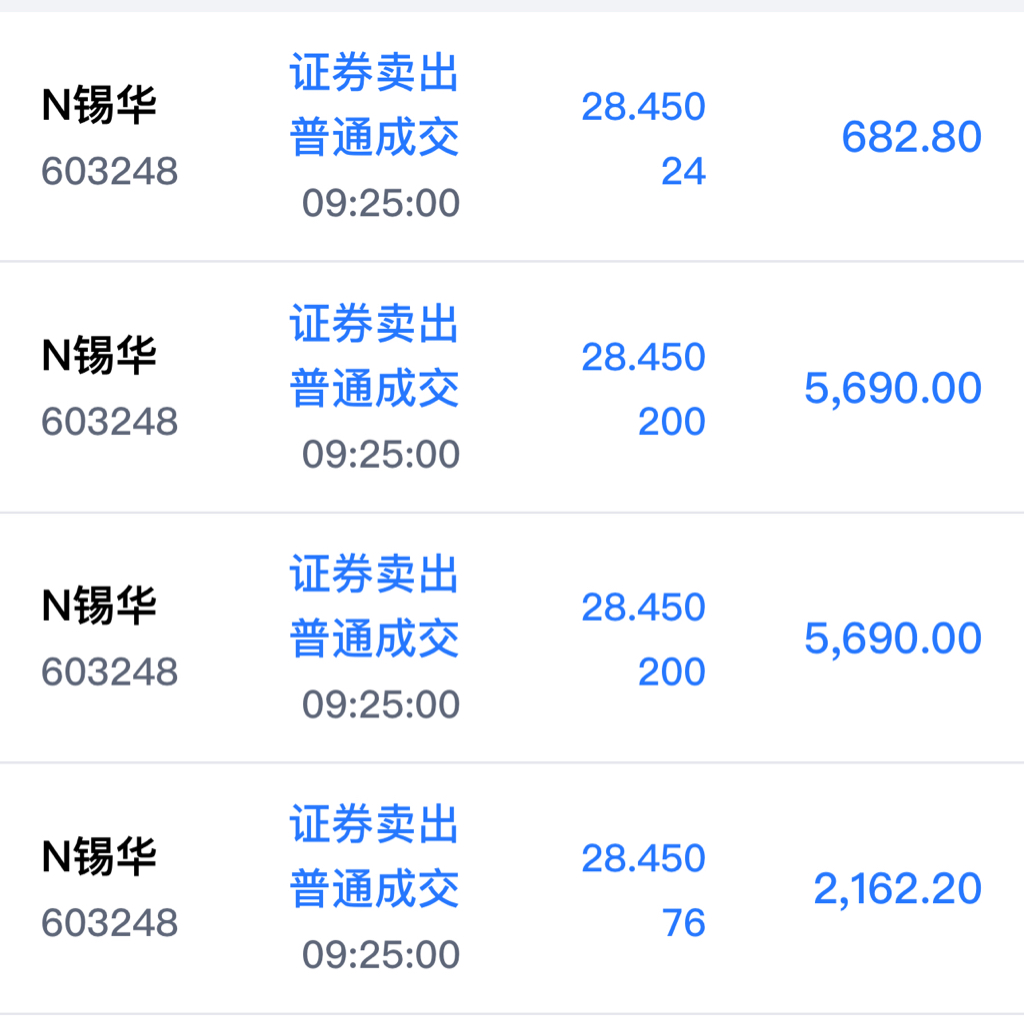Click N锡华 stock name in third row
Image resolution: width=1024 pixels, height=1024 pixels.
(x=99, y=606)
